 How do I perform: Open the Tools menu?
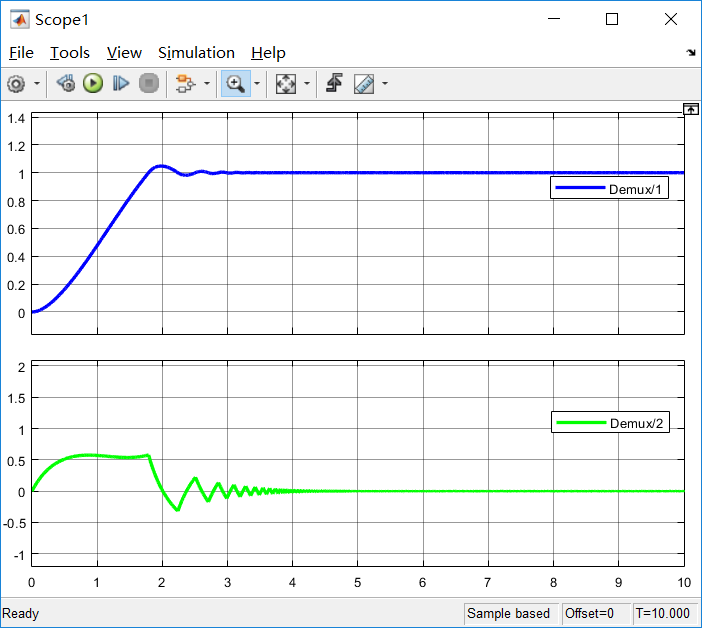pos(70,53)
